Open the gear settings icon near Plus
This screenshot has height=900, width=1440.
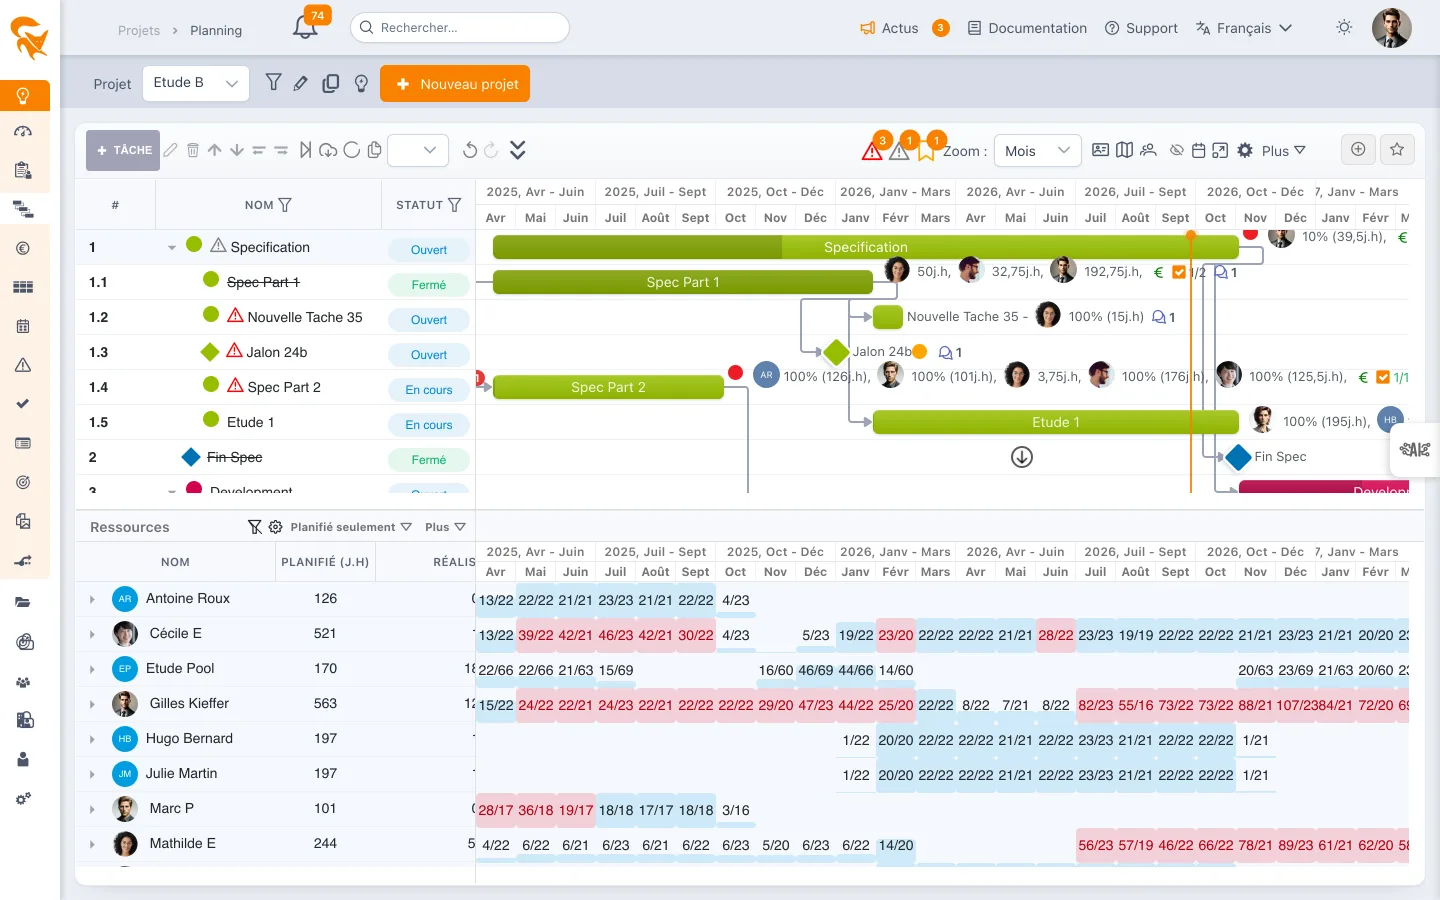pos(1245,150)
